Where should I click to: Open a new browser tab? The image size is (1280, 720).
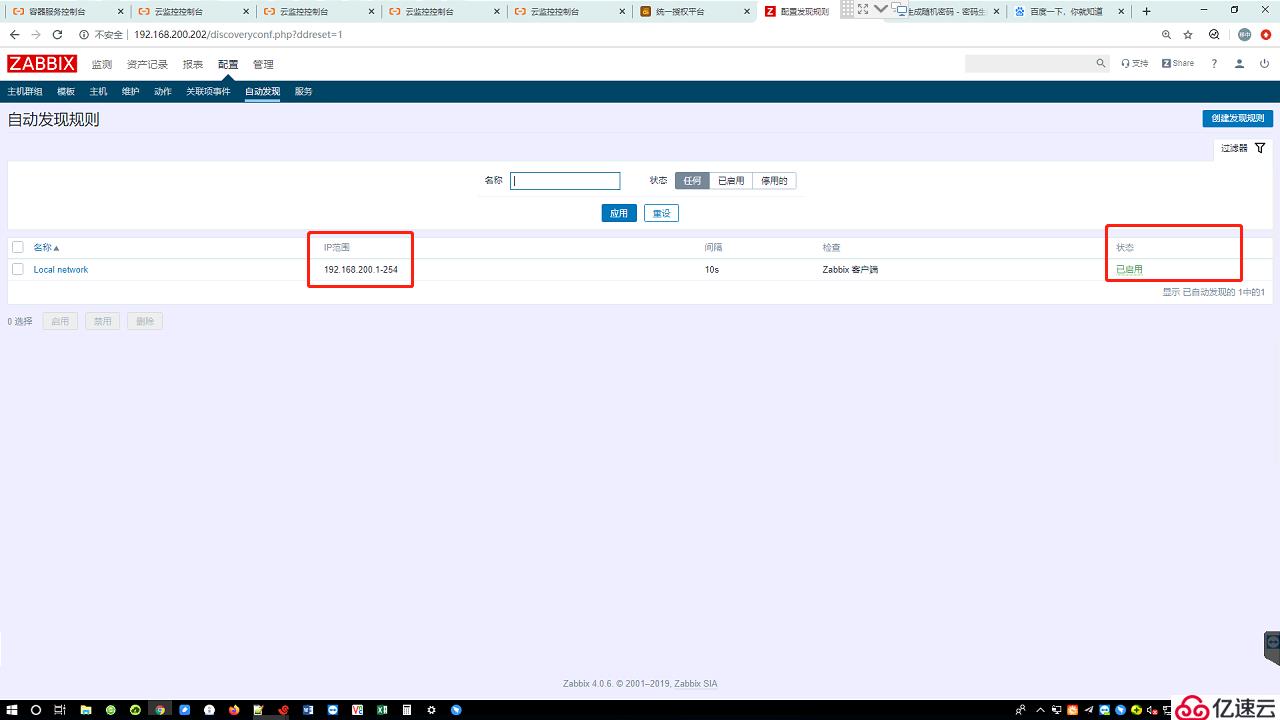pos(1146,11)
